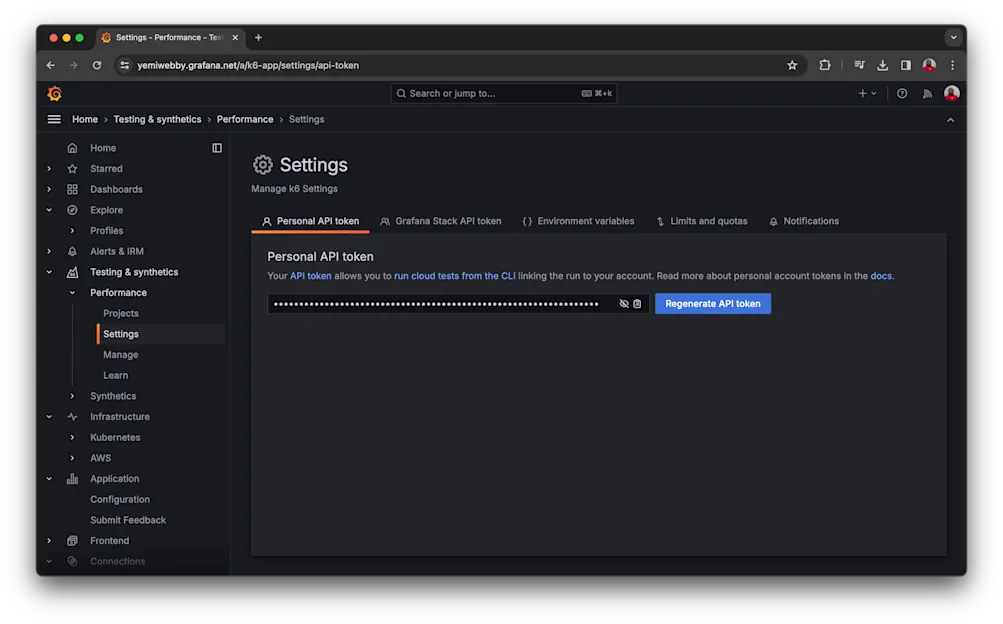Open the plus New dropdown
This screenshot has width=1003, height=624.
[x=867, y=93]
